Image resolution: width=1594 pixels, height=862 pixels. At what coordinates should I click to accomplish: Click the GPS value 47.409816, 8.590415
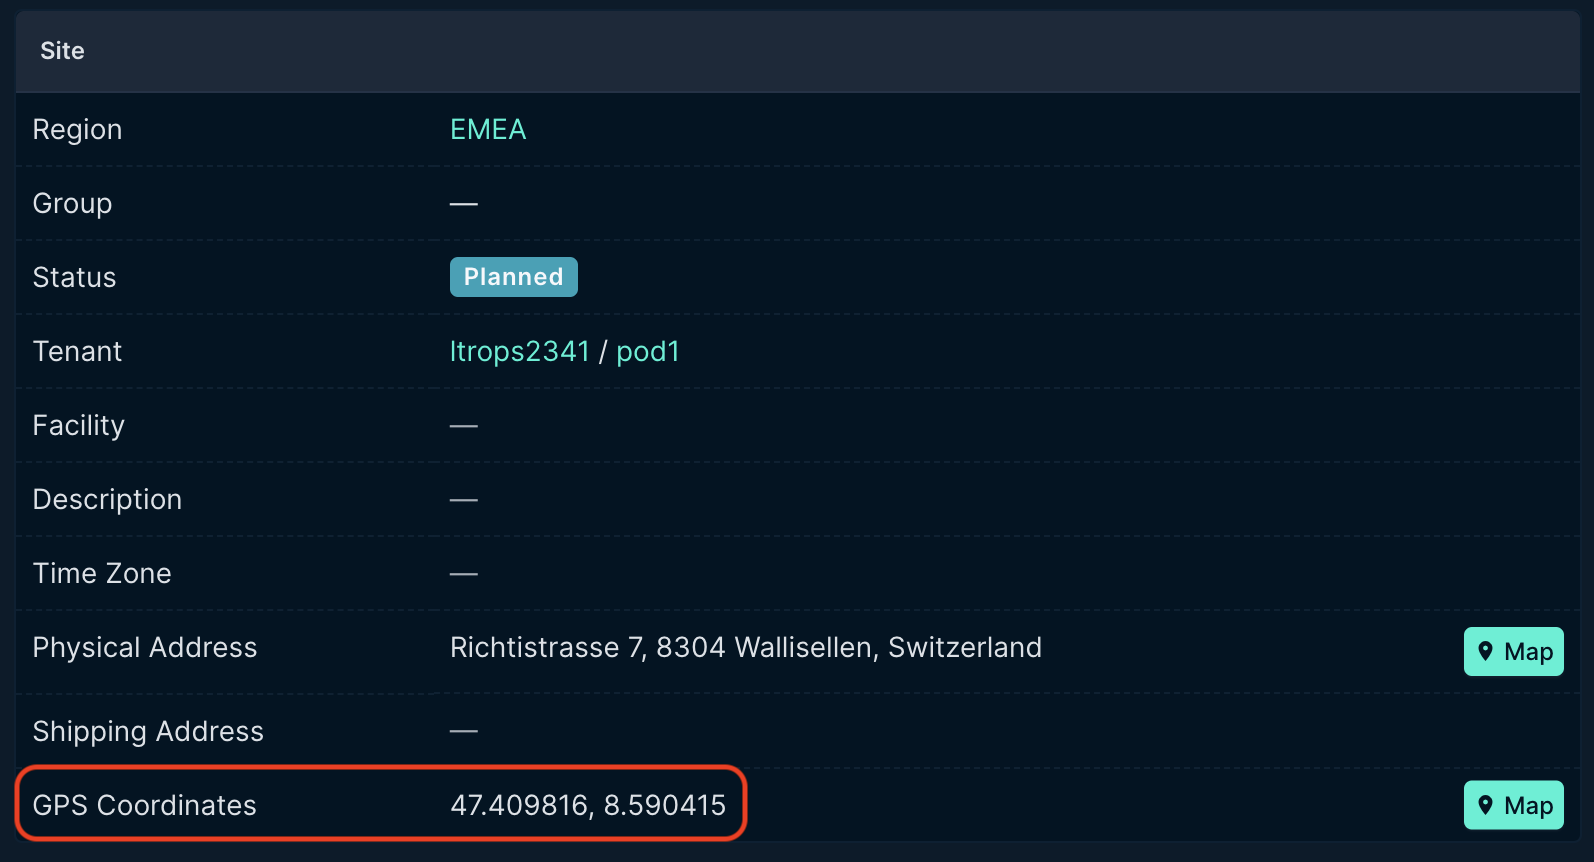588,805
